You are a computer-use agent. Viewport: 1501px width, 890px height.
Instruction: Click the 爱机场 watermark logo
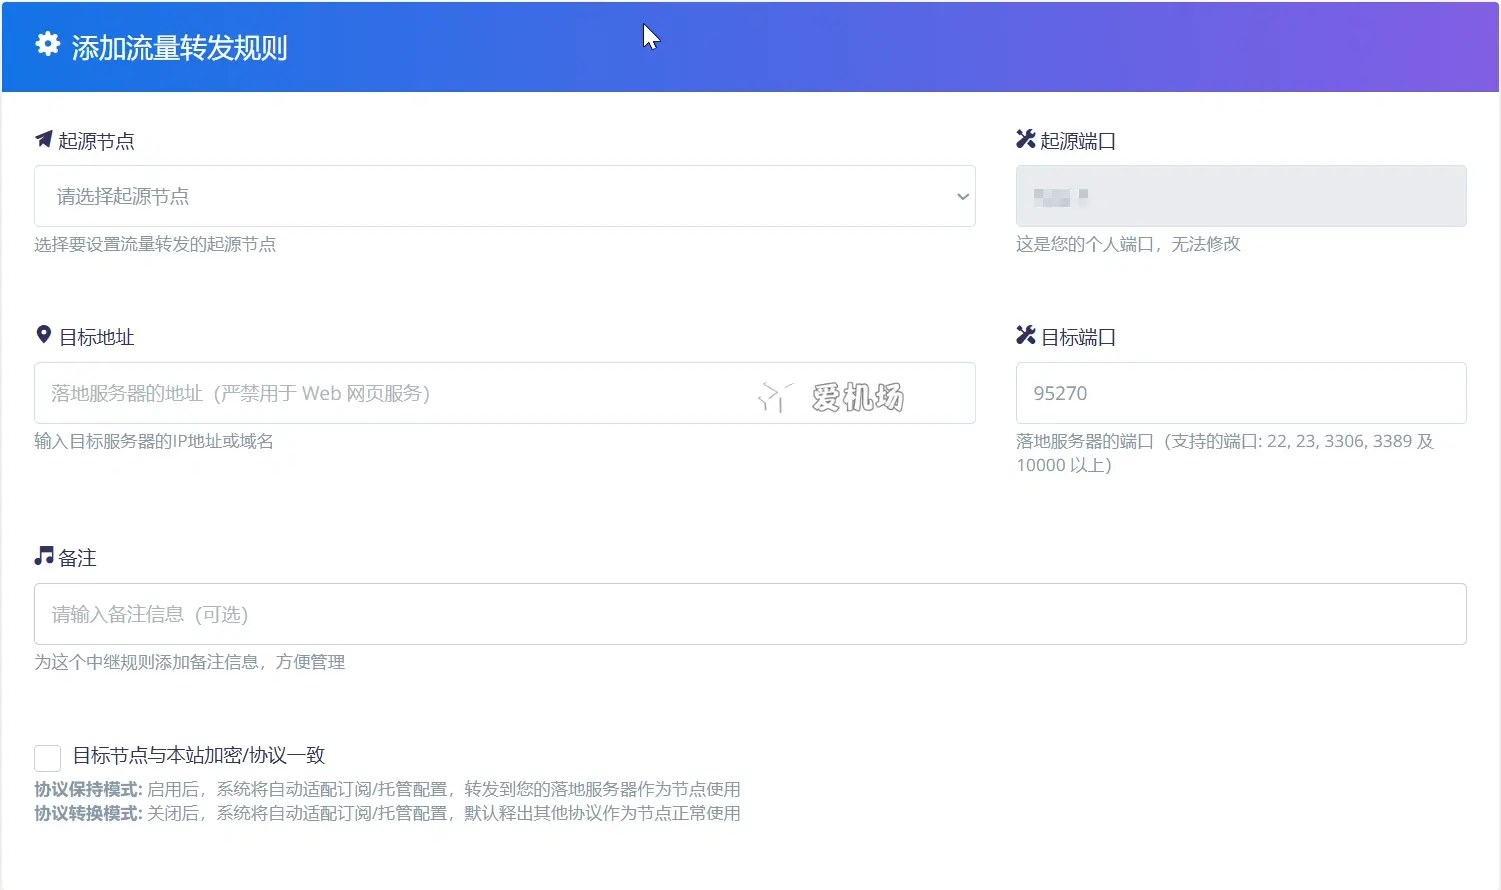point(832,397)
